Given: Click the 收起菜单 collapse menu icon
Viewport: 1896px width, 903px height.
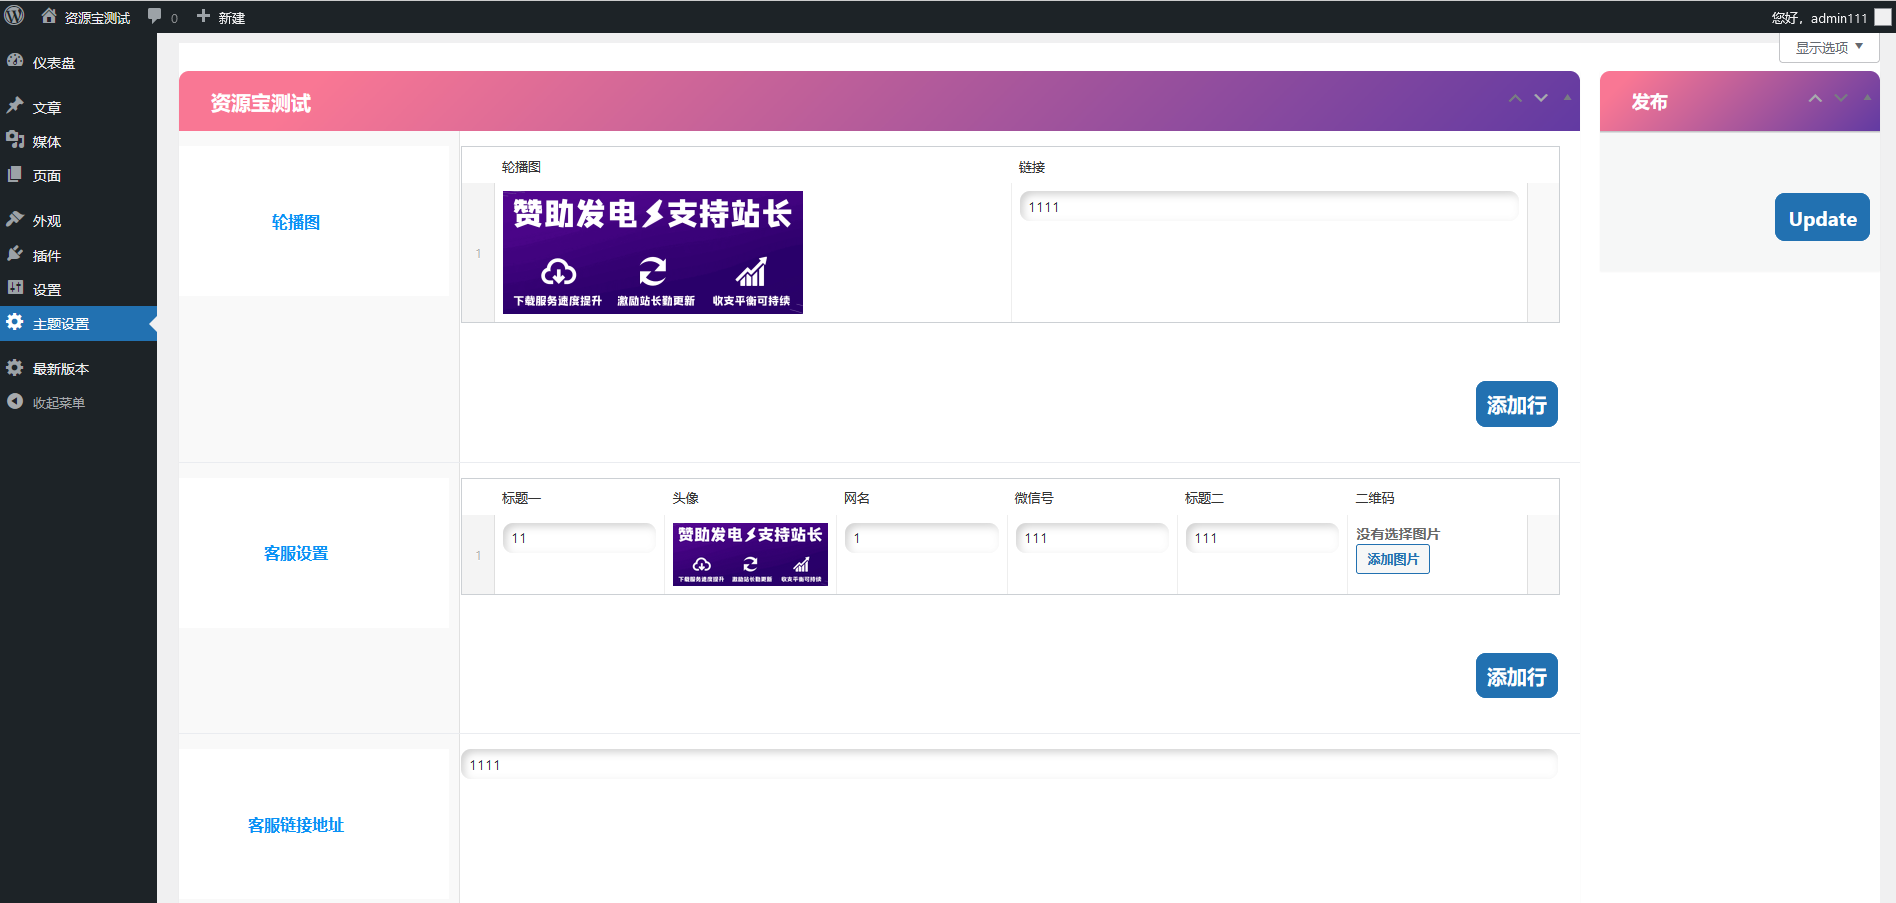Looking at the screenshot, I should click(15, 402).
